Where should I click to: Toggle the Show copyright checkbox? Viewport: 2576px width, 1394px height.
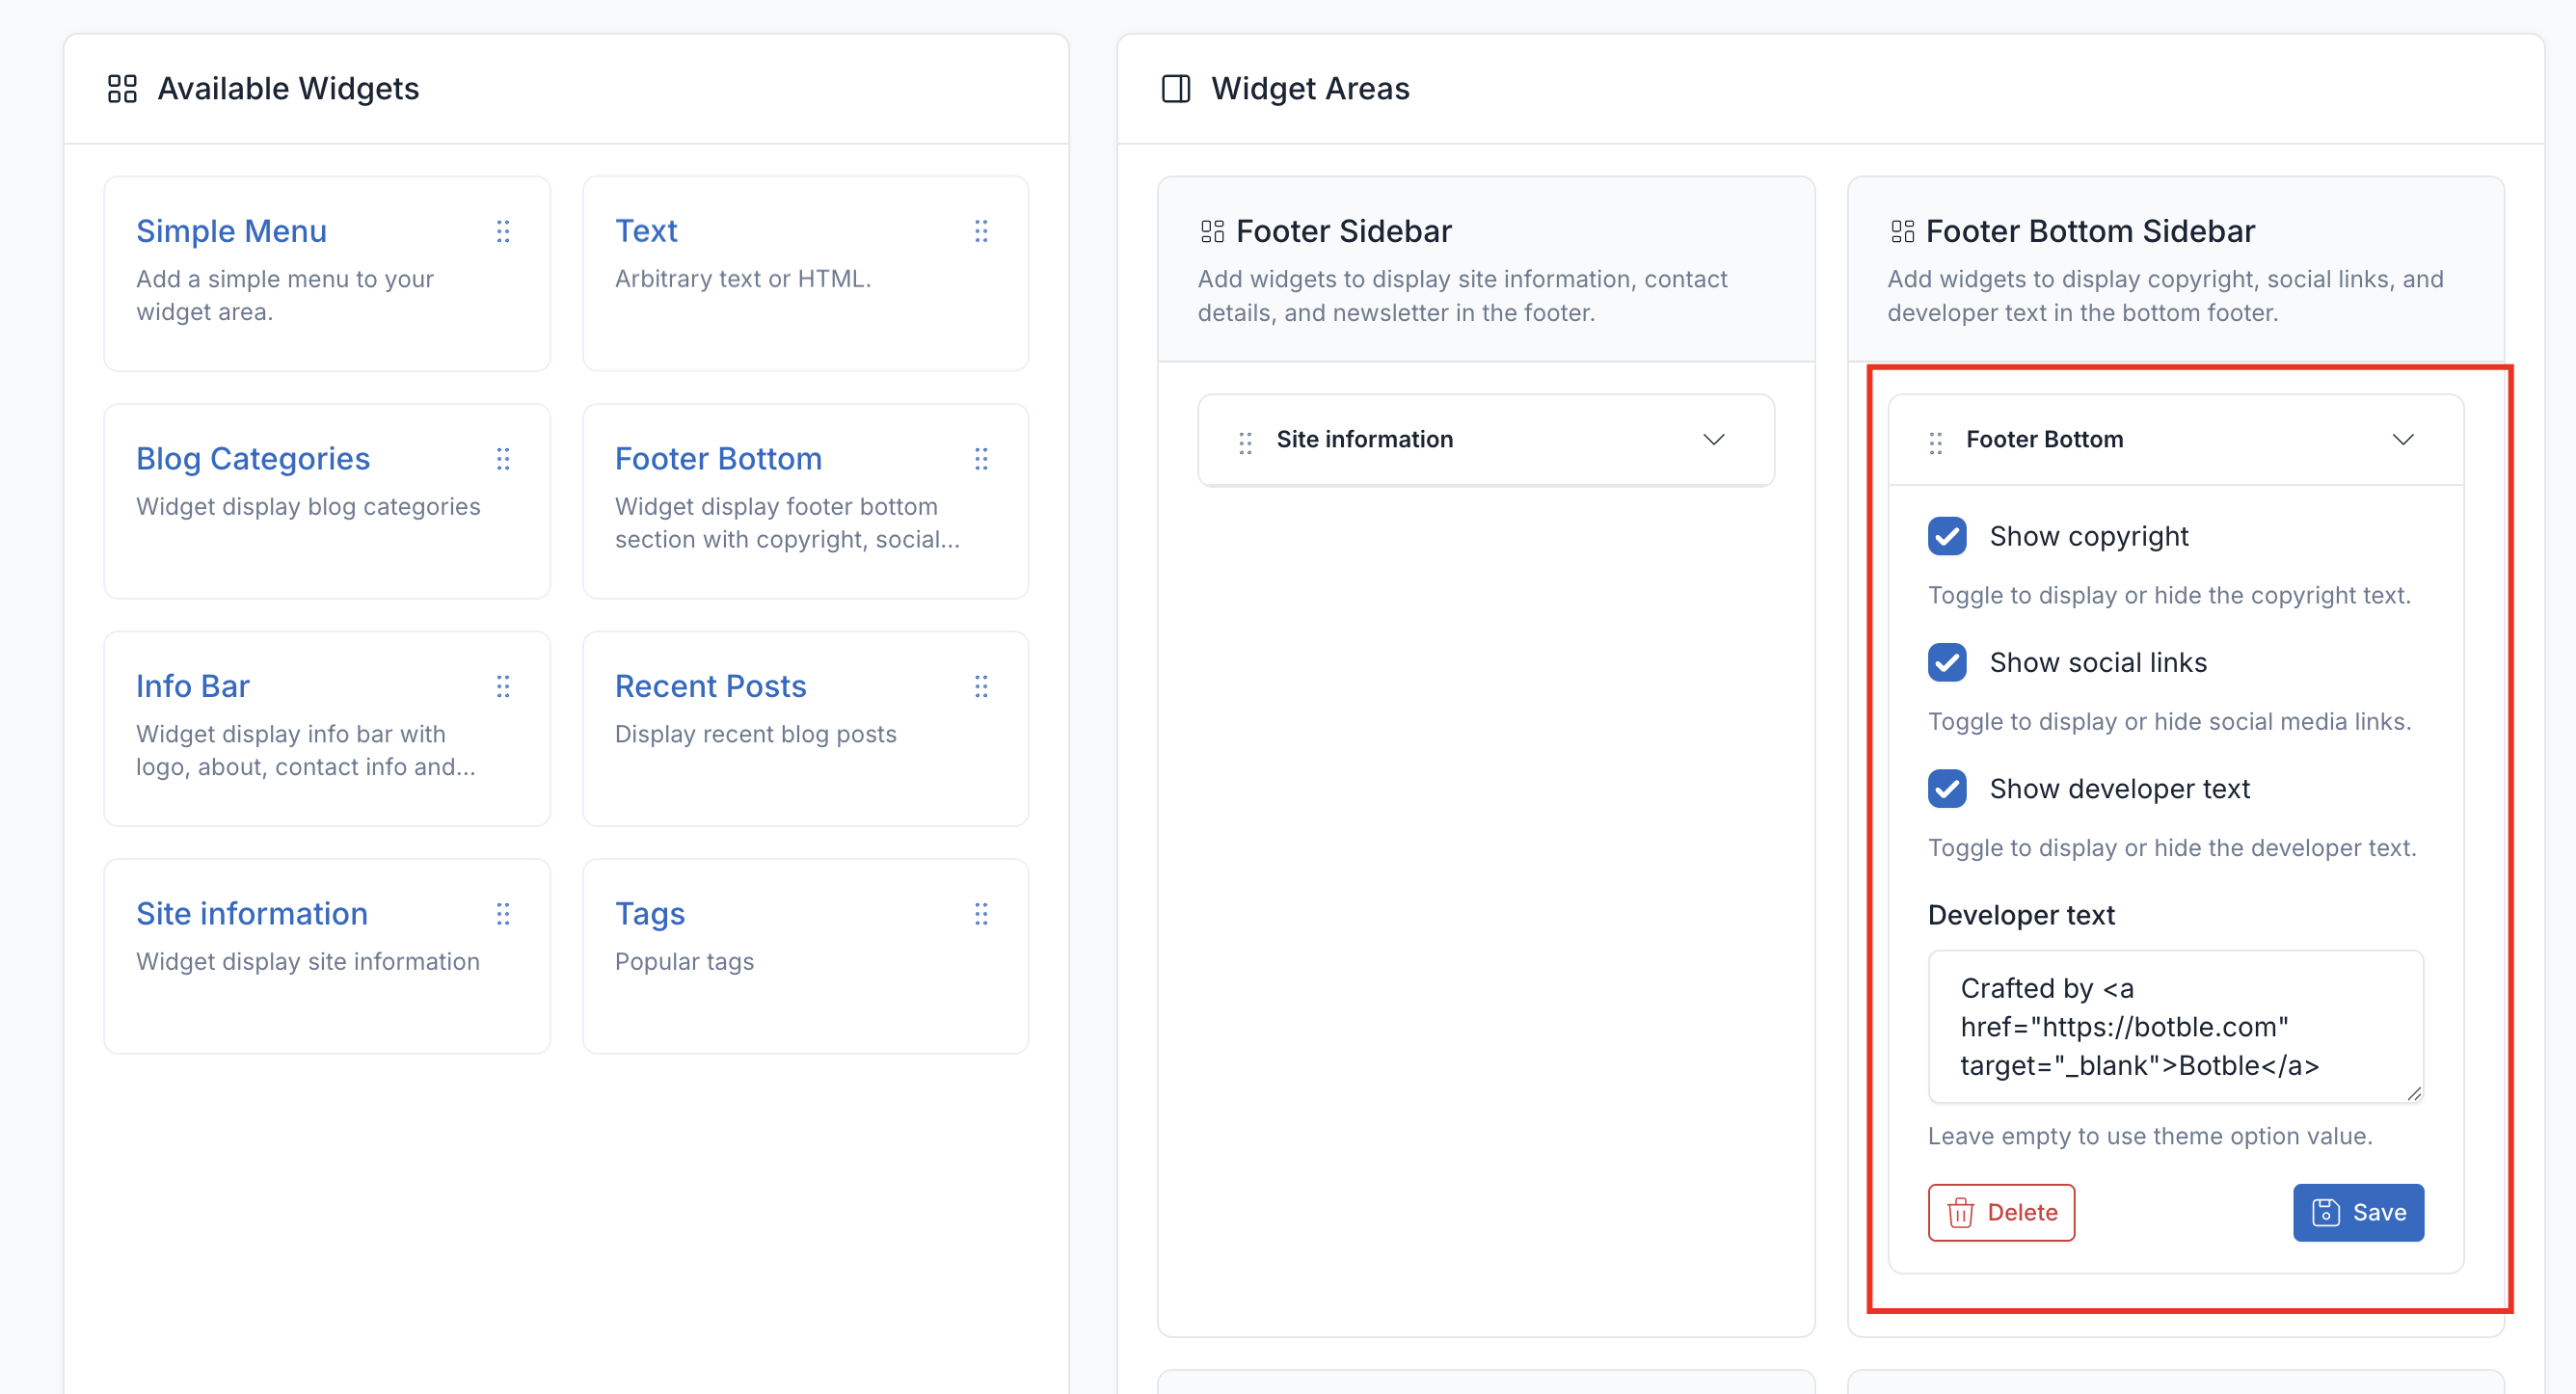click(1947, 536)
